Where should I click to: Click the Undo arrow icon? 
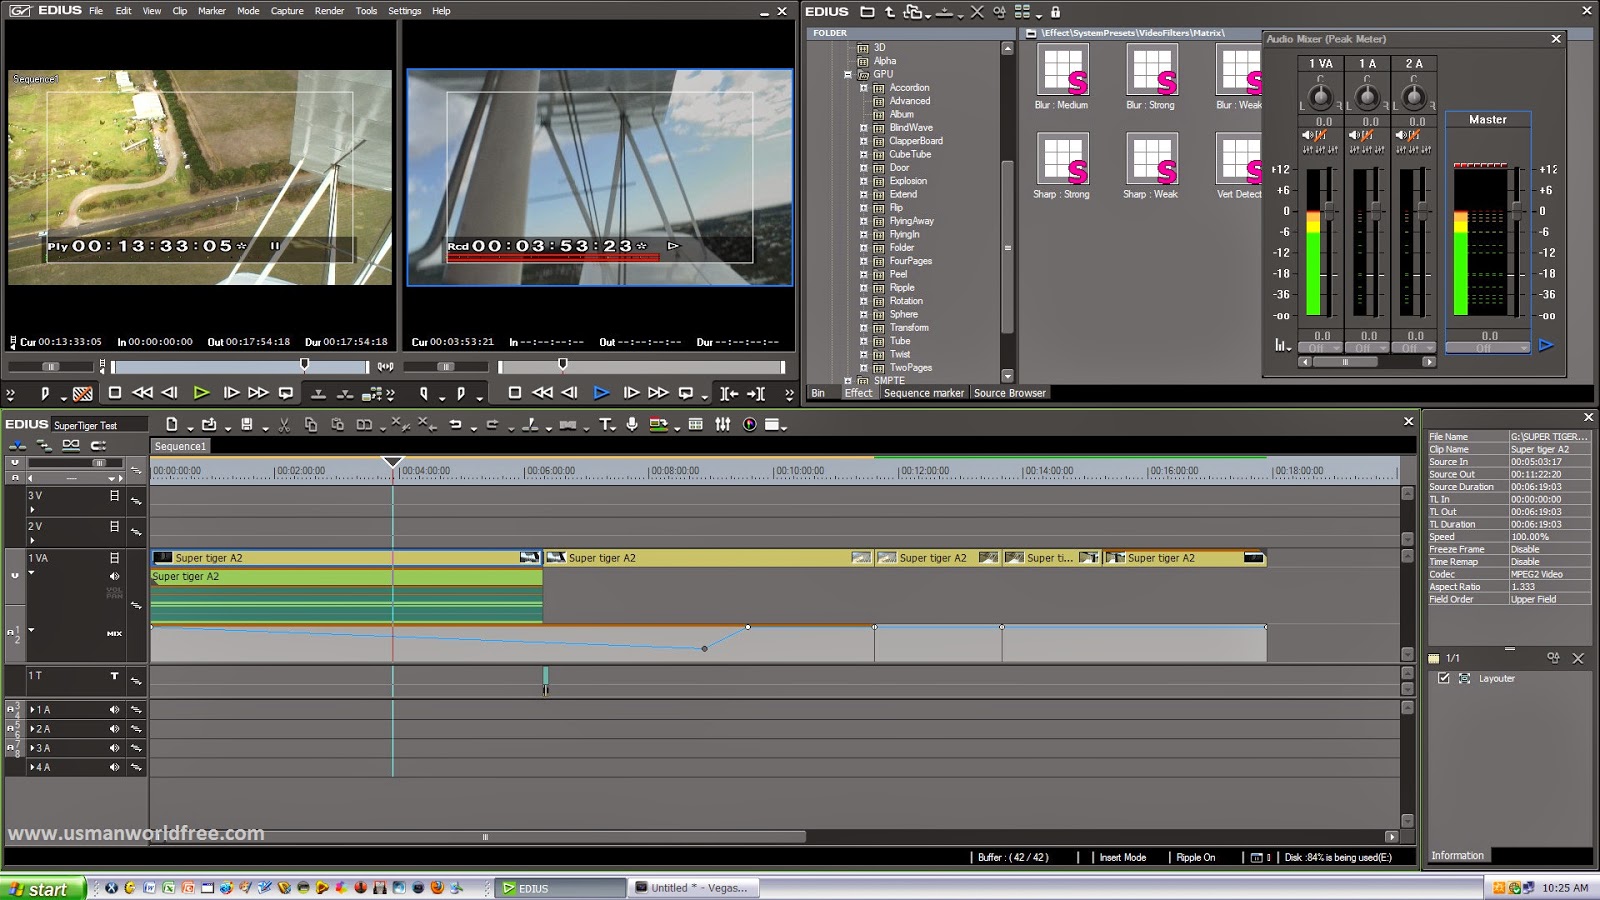pyautogui.click(x=455, y=425)
